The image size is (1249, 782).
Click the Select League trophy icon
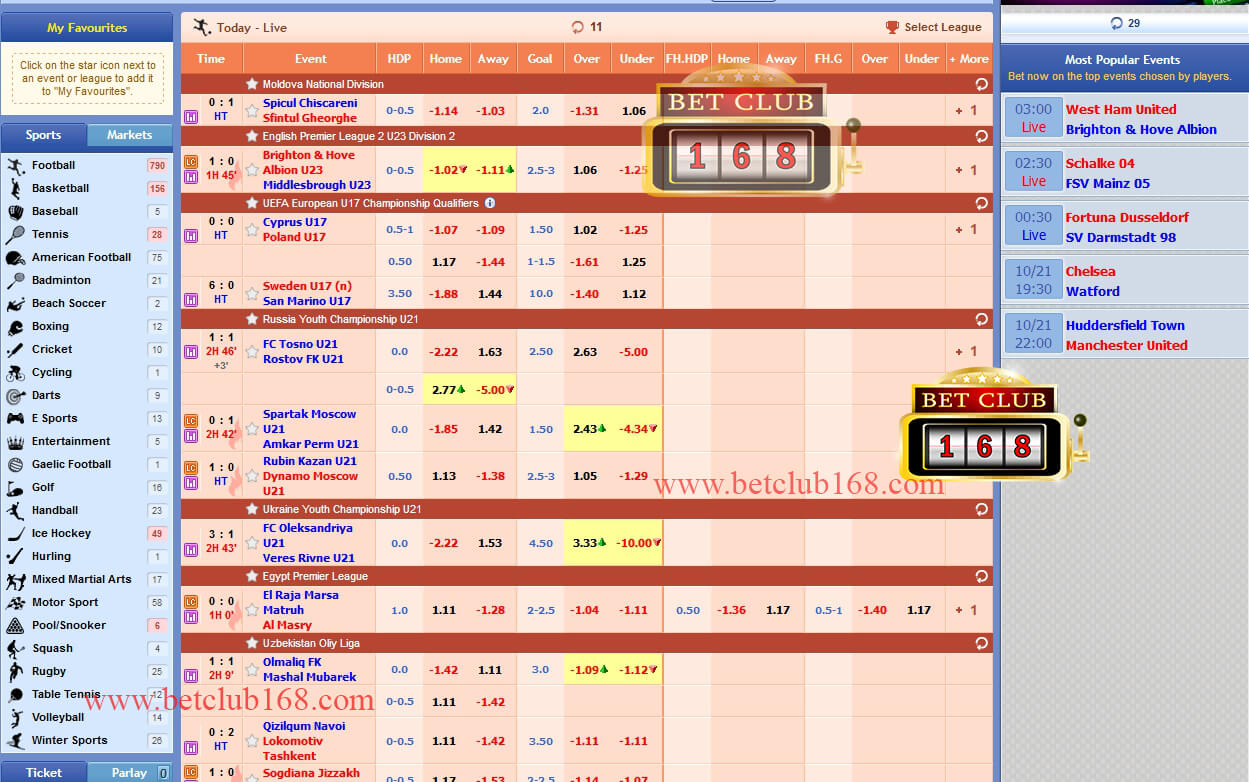(x=892, y=27)
